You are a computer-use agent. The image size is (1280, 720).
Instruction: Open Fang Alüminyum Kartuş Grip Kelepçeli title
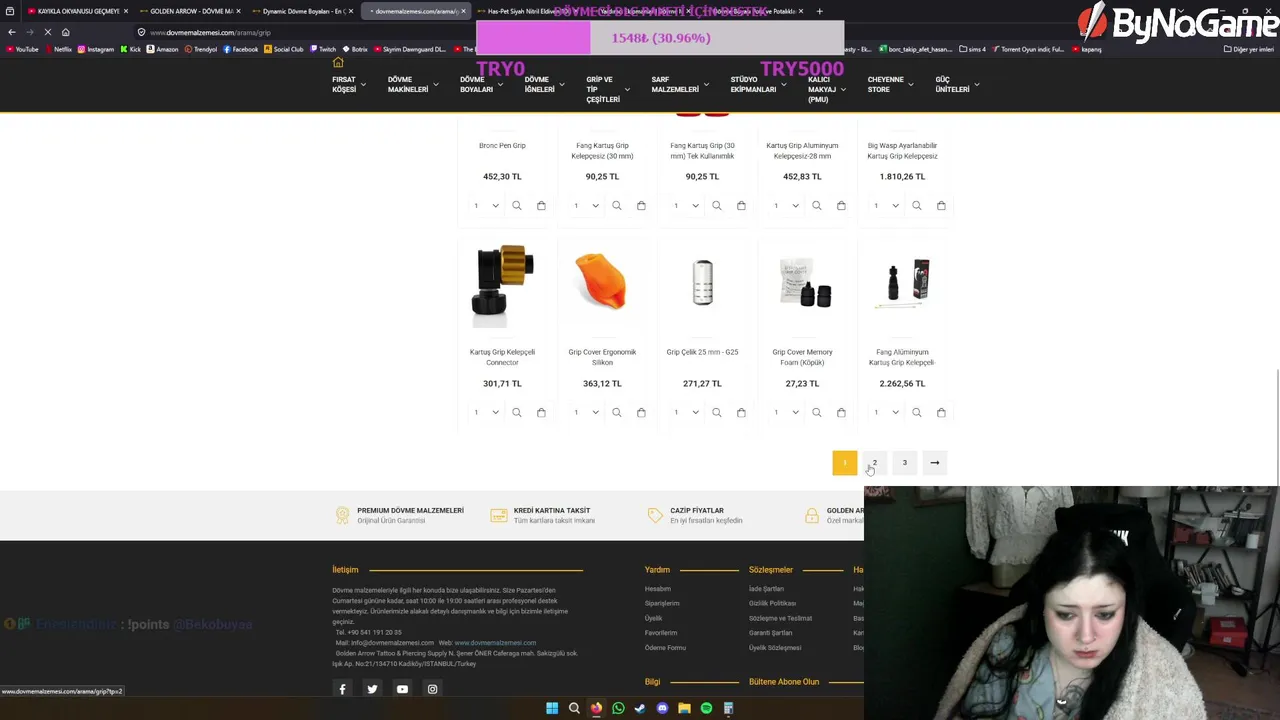[902, 357]
